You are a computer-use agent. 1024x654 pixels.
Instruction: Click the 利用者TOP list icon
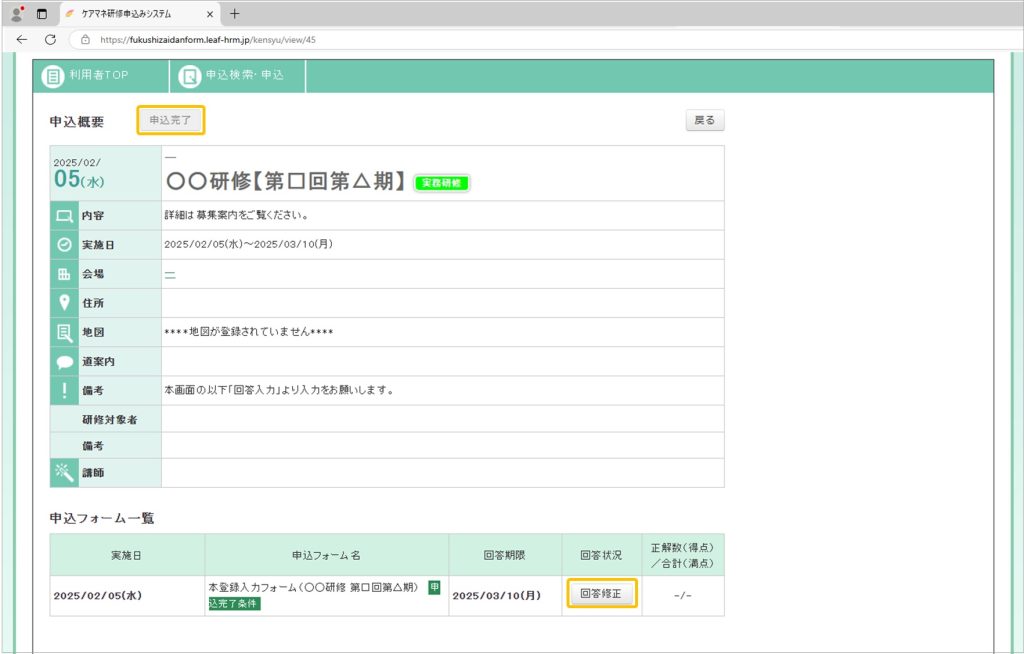[x=53, y=76]
